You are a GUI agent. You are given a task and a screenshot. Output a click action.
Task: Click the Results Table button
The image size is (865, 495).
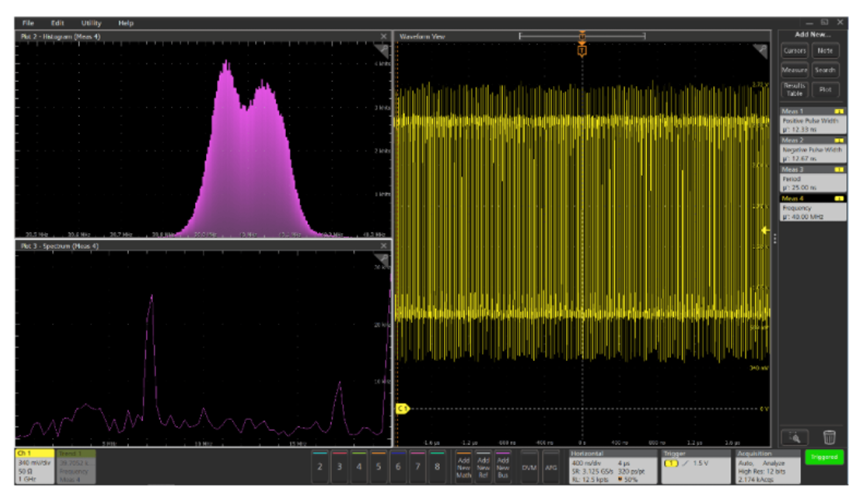coord(794,89)
